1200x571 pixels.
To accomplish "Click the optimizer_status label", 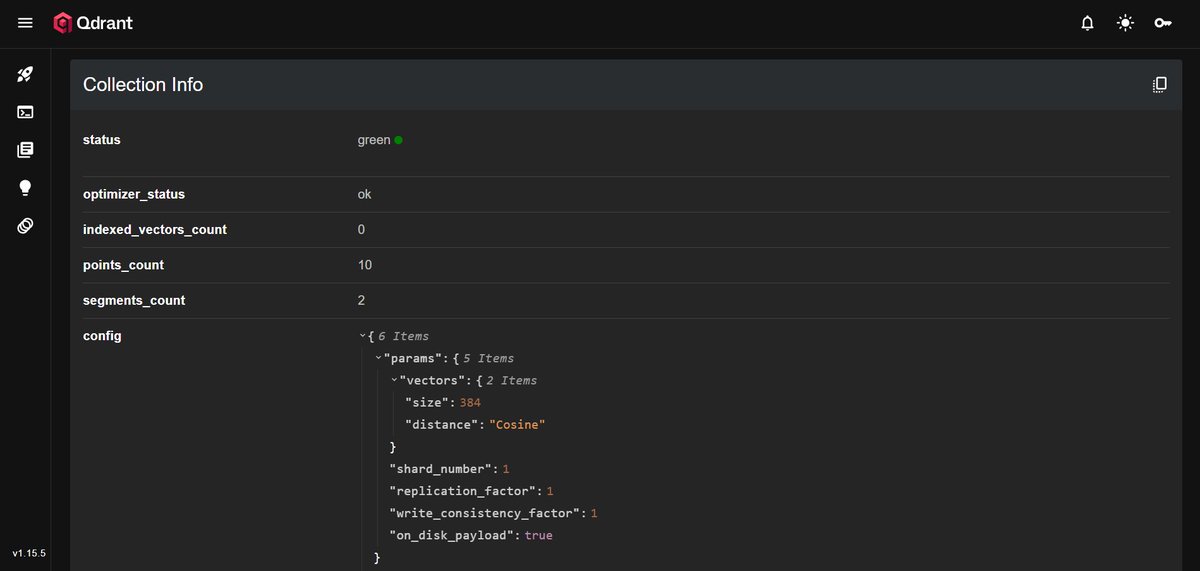I will 134,194.
